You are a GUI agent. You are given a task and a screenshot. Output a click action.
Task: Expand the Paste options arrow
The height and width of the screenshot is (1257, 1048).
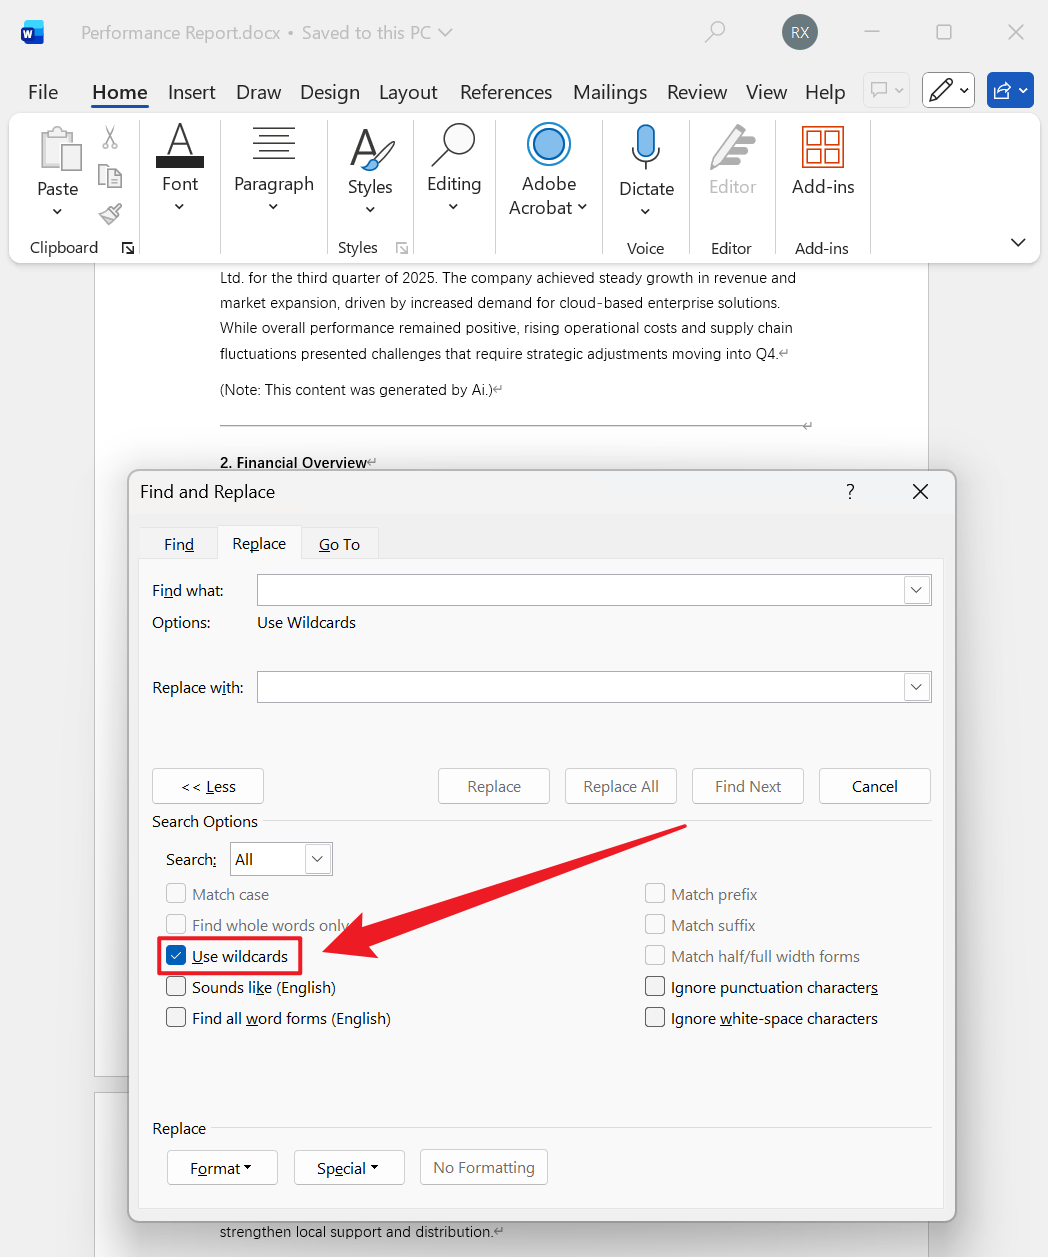[57, 212]
